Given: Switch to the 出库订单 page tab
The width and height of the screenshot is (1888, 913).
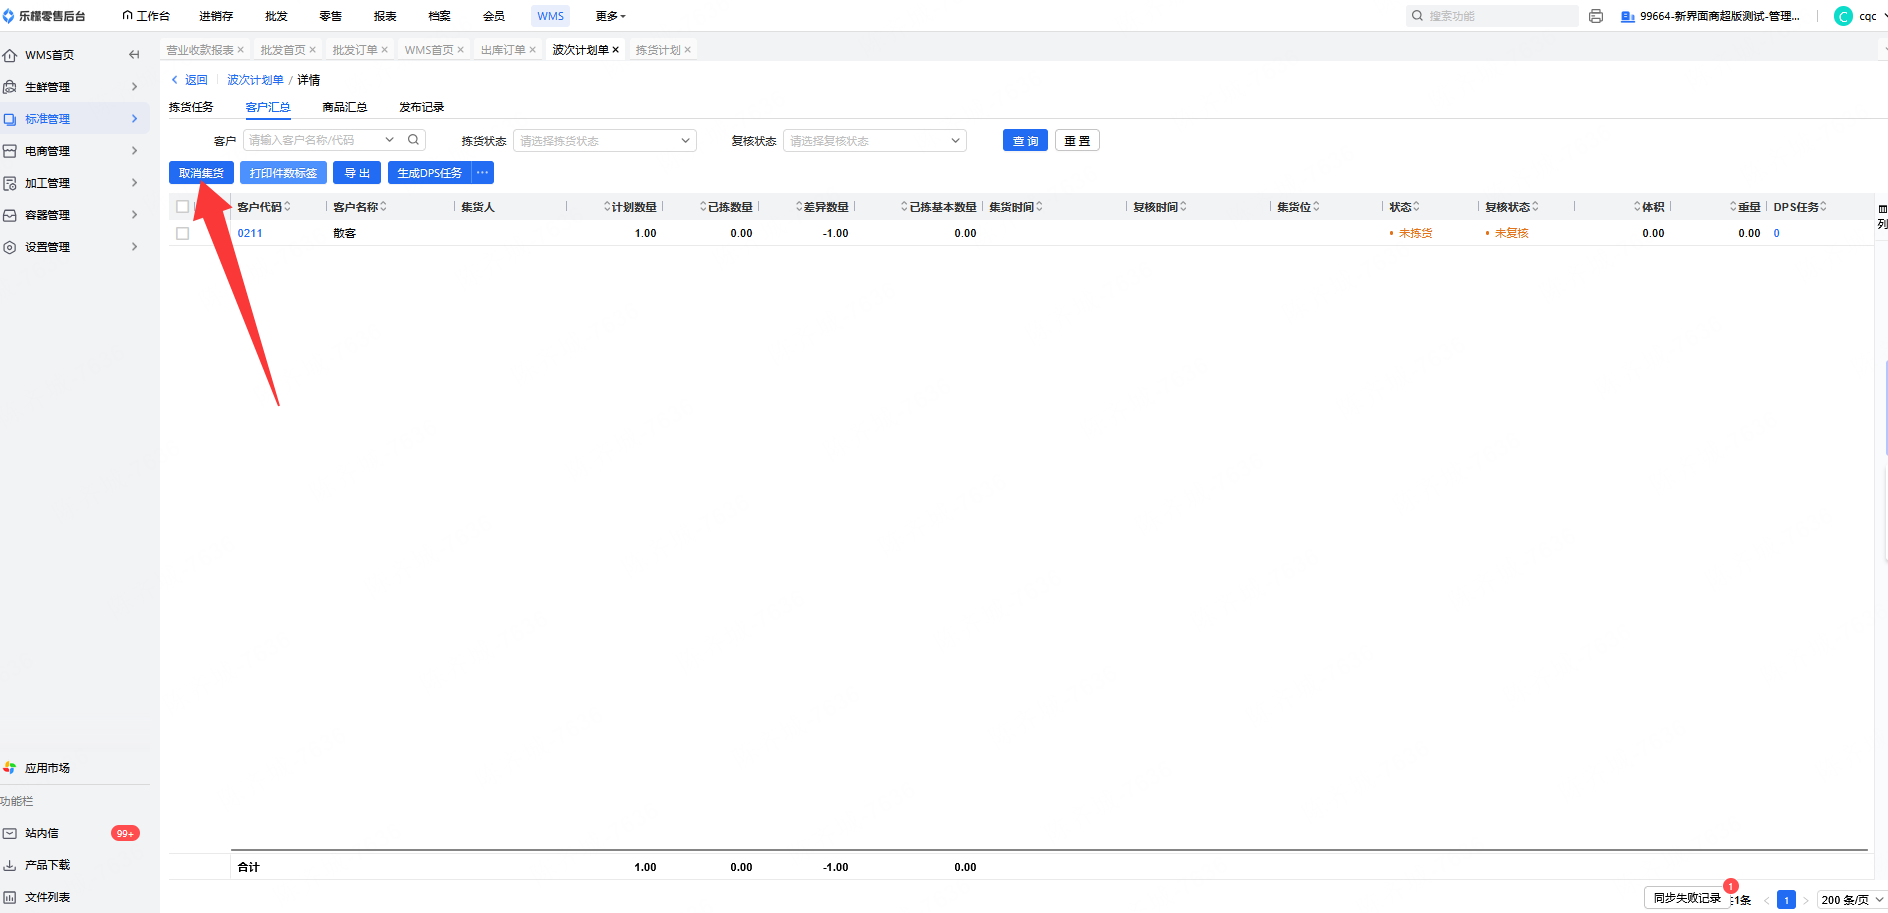Looking at the screenshot, I should 503,50.
